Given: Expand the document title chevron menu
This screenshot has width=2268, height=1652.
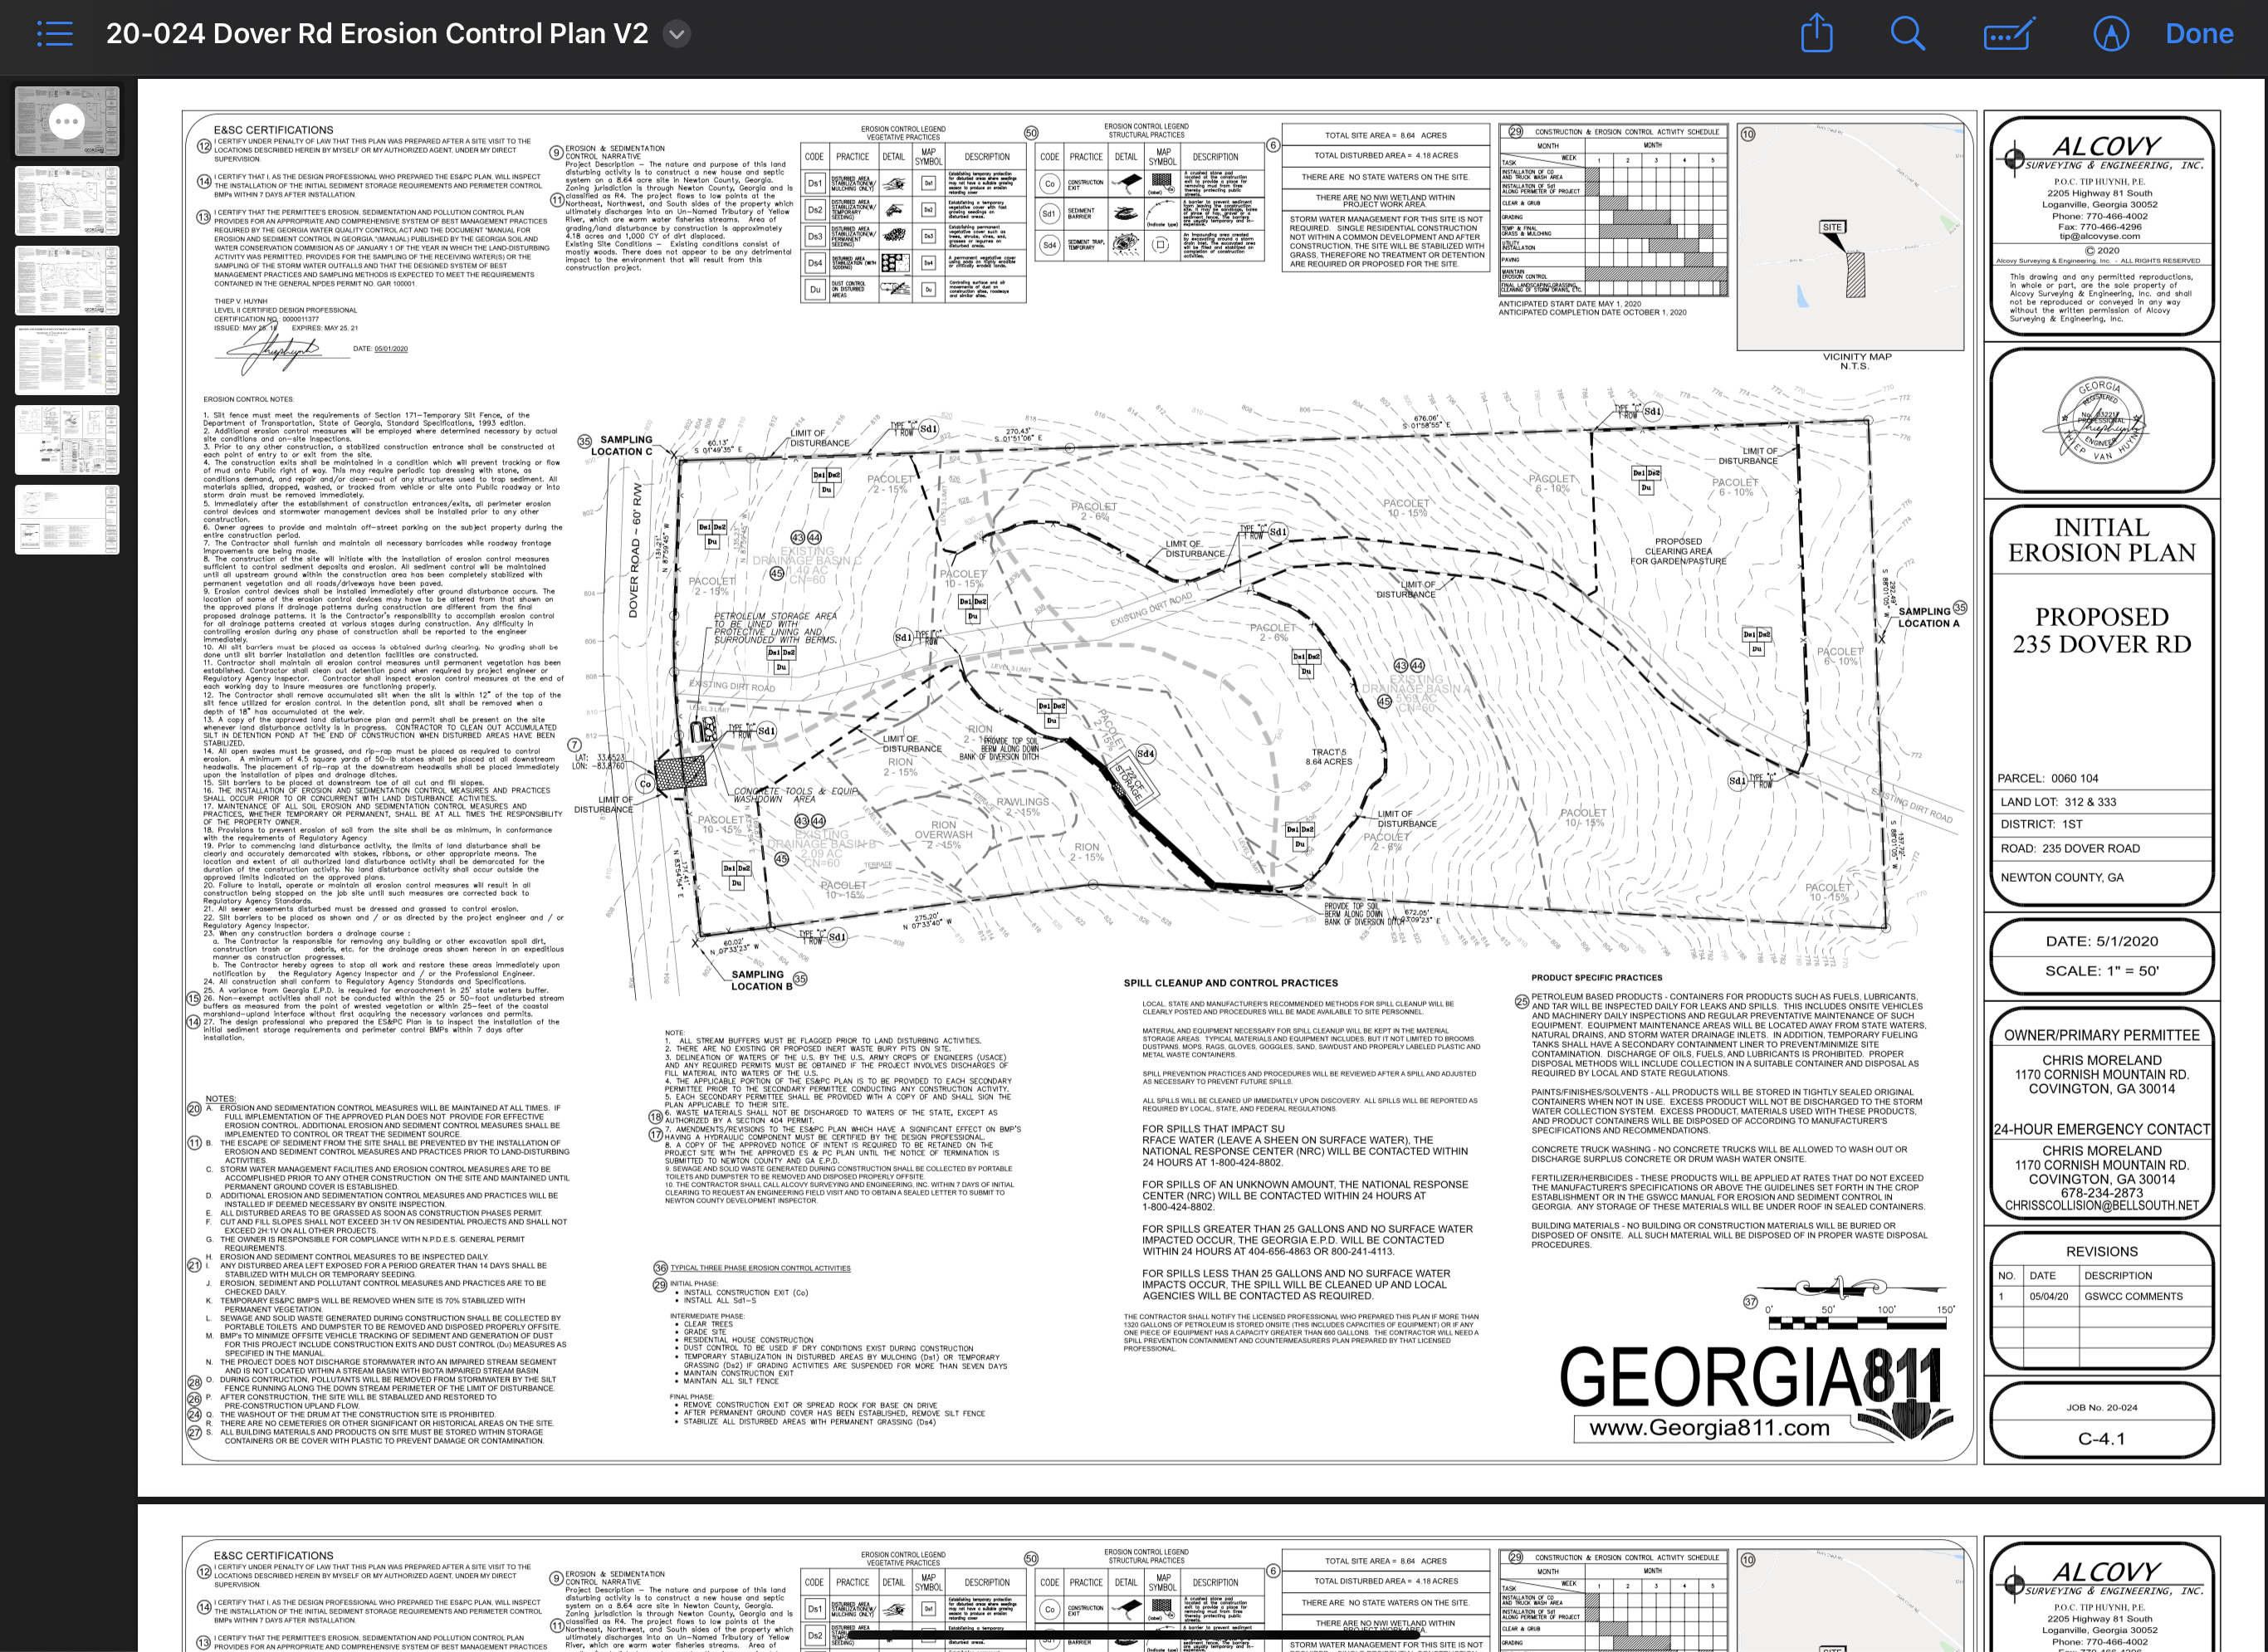Looking at the screenshot, I should (677, 34).
